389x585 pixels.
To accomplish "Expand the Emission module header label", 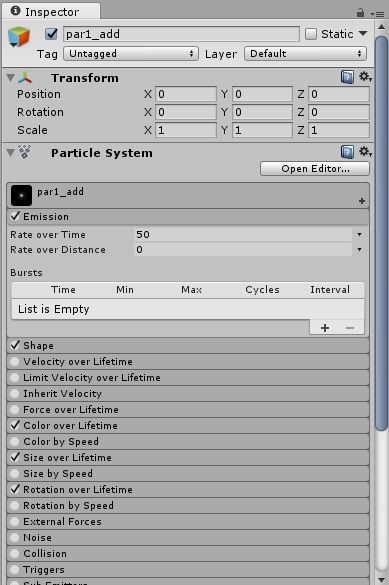I will click(x=46, y=216).
